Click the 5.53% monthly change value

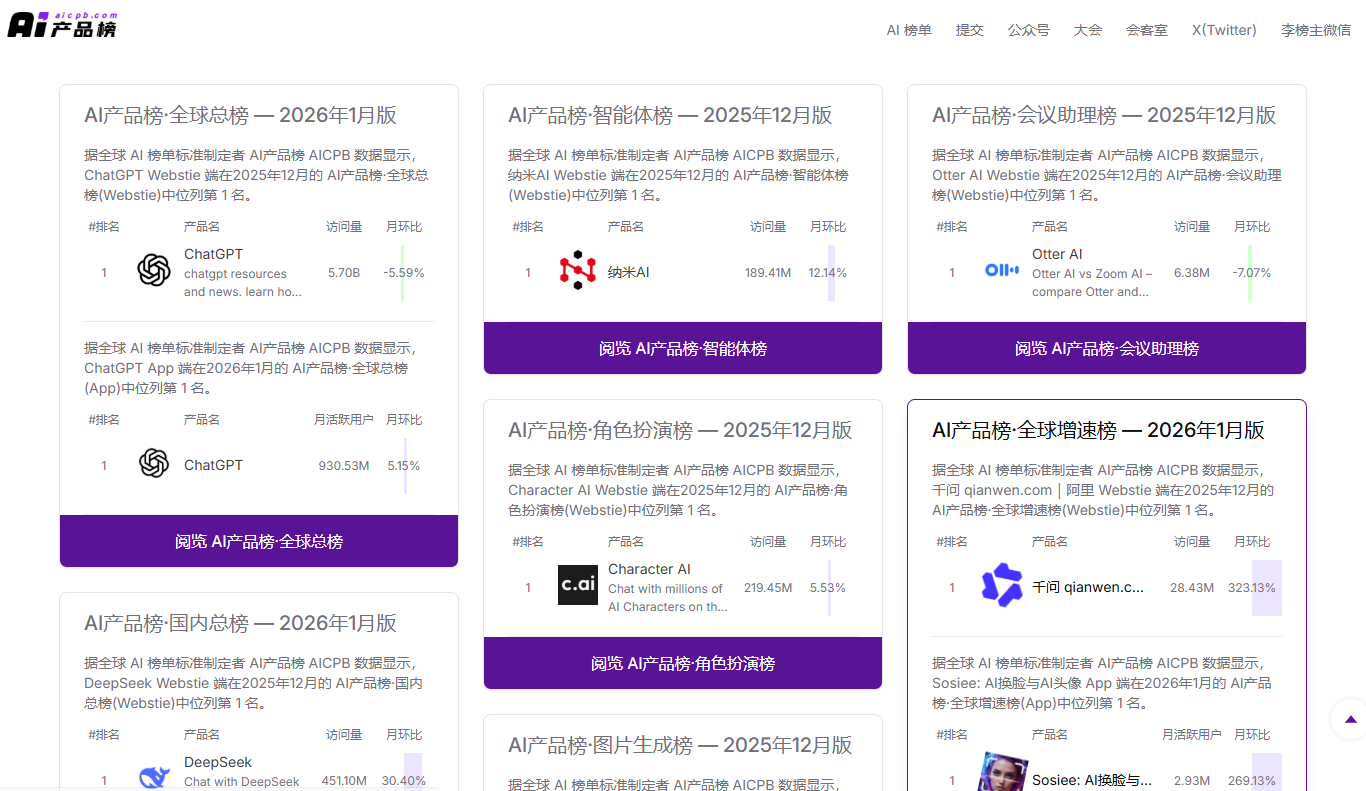click(828, 587)
